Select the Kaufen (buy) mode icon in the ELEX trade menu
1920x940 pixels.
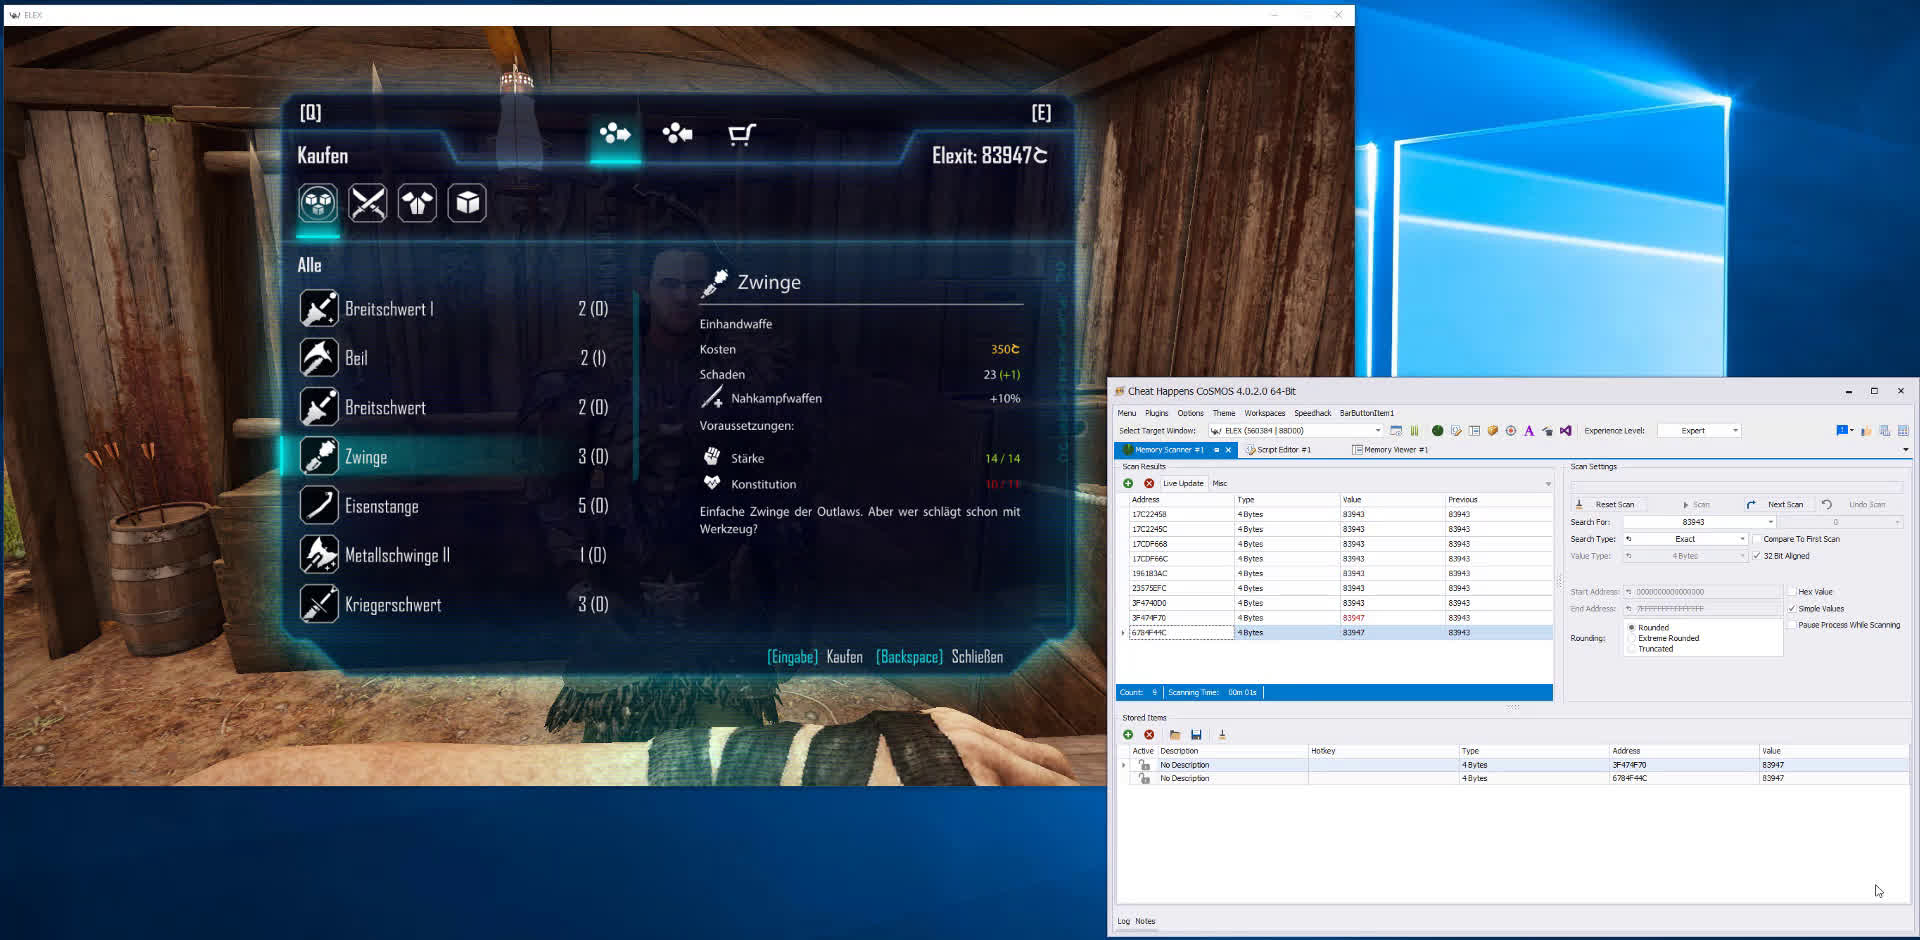pyautogui.click(x=615, y=133)
